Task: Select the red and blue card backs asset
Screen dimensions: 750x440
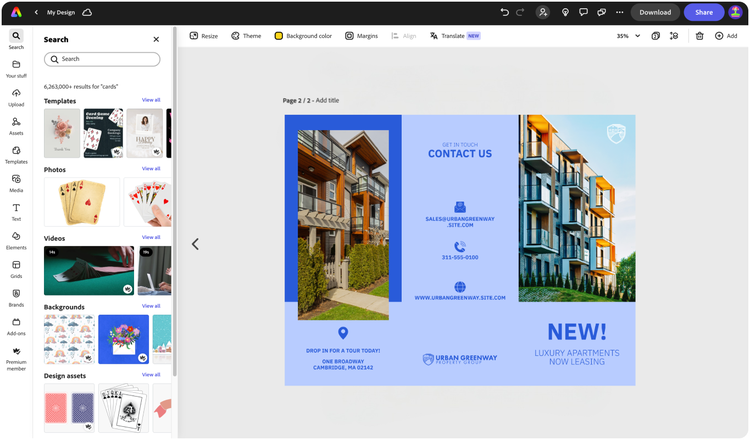Action: point(69,408)
